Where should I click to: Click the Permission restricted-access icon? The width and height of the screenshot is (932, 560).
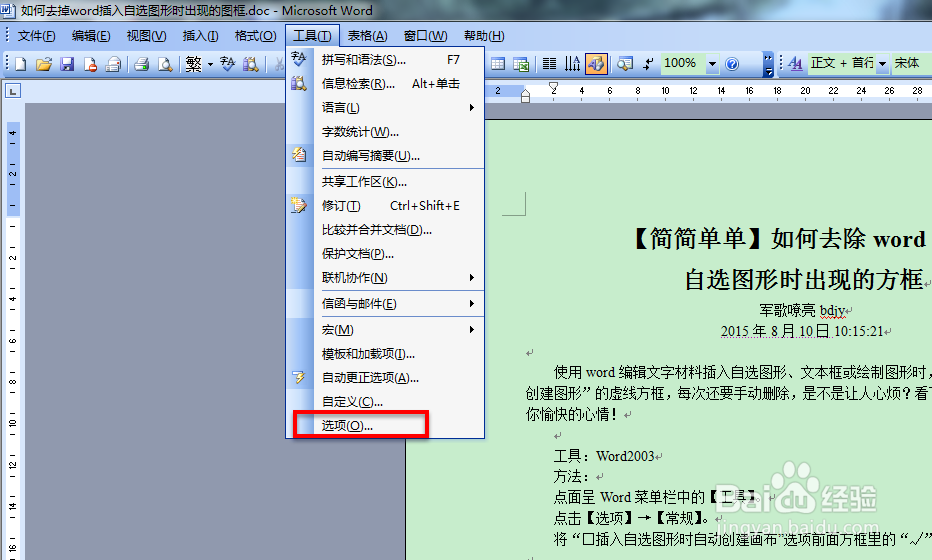point(90,64)
